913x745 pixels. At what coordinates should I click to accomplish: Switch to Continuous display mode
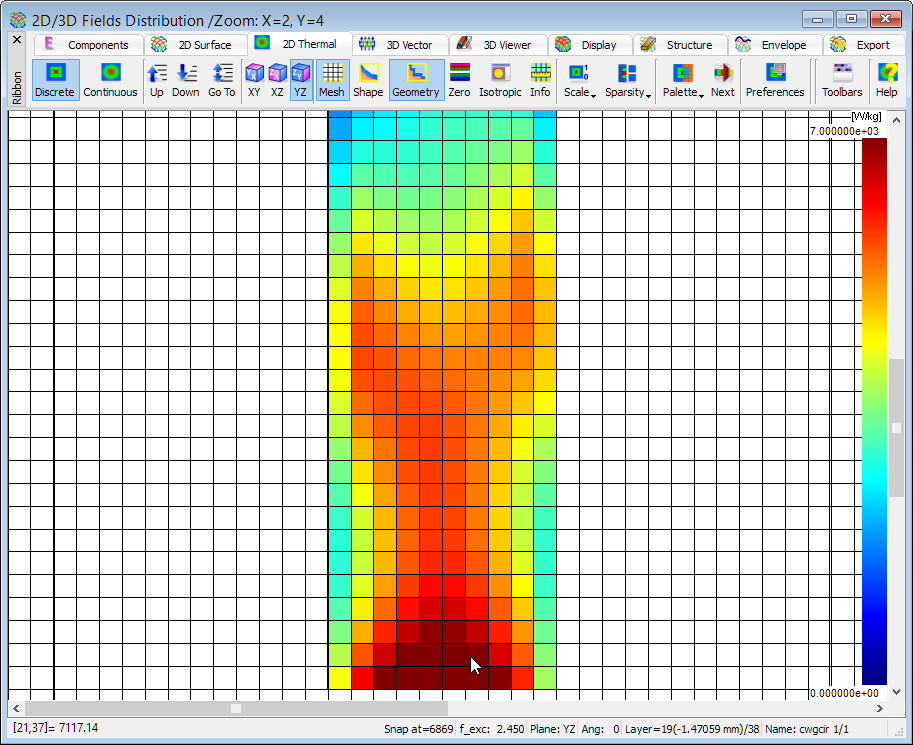tap(110, 80)
